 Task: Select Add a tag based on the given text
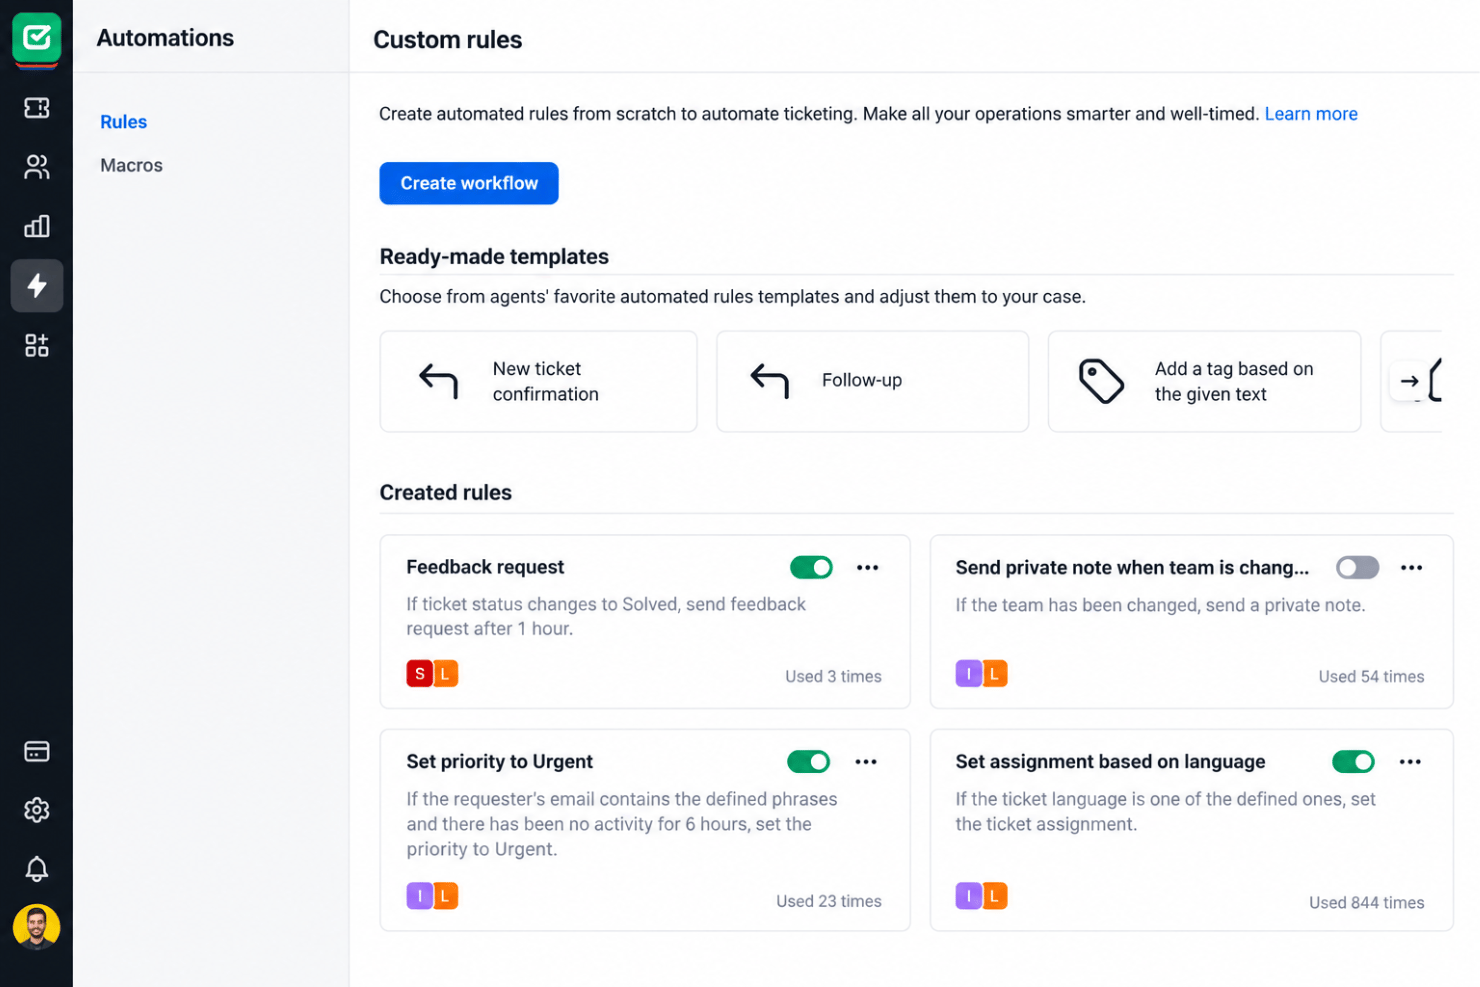pyautogui.click(x=1204, y=381)
